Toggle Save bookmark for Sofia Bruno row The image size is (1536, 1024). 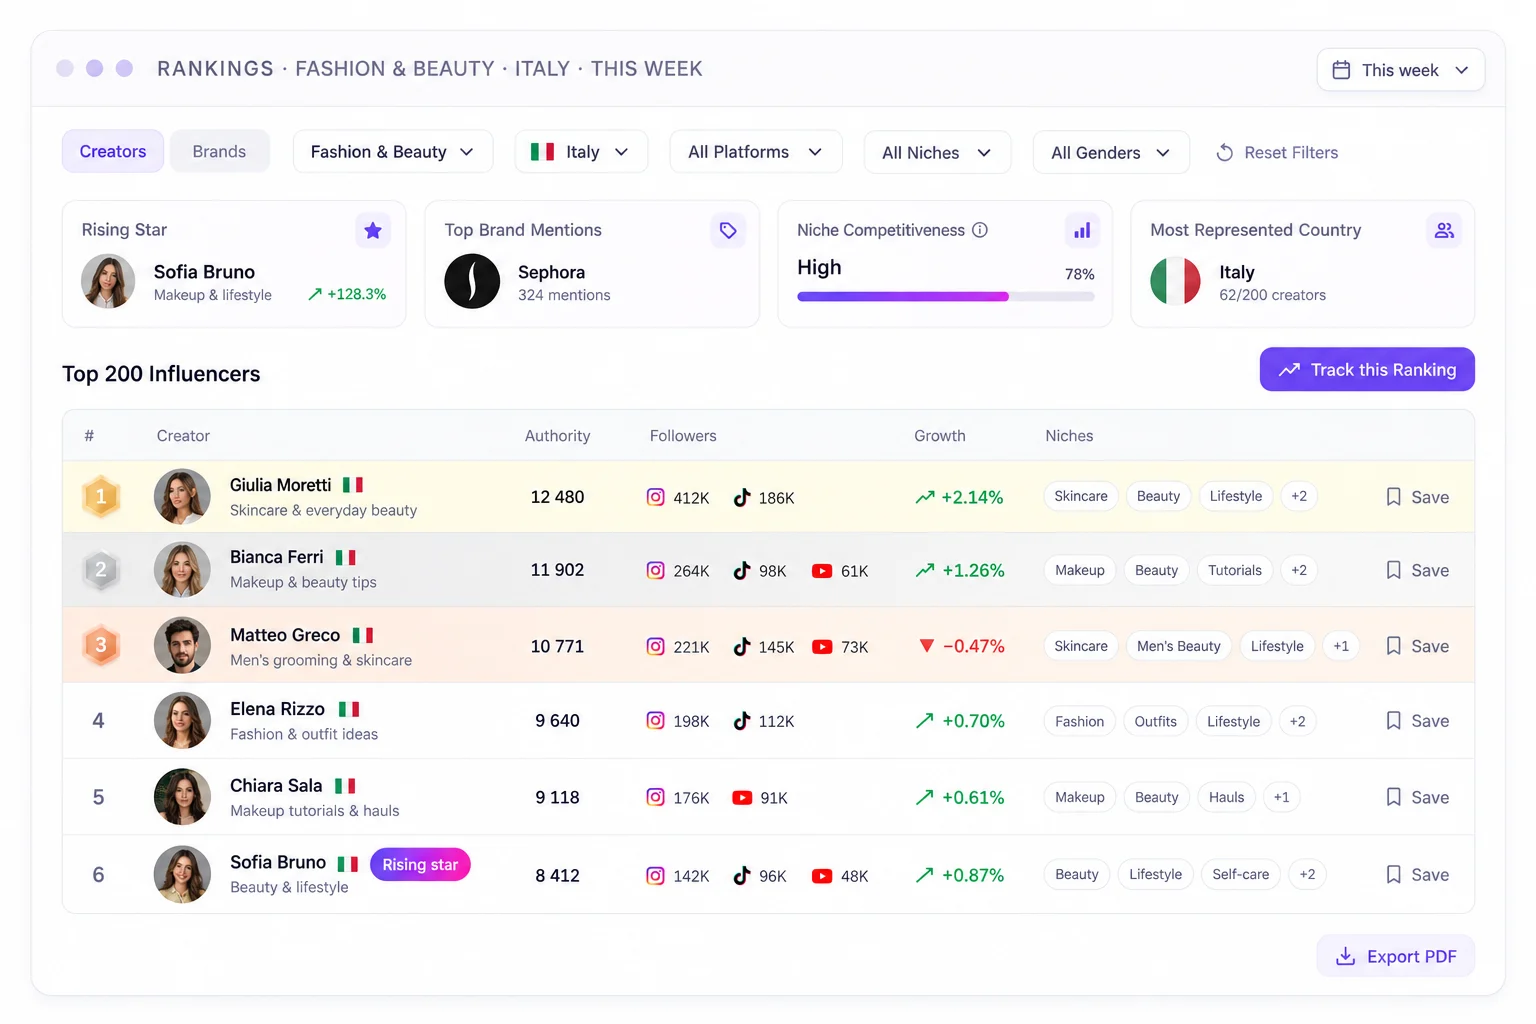(x=1417, y=875)
